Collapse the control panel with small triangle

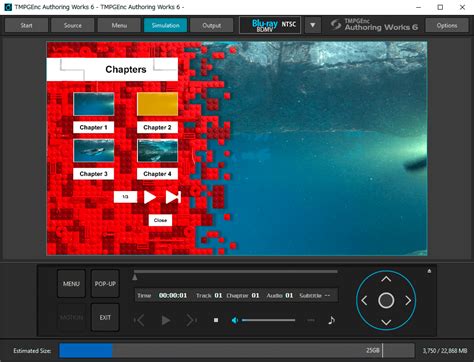429,271
